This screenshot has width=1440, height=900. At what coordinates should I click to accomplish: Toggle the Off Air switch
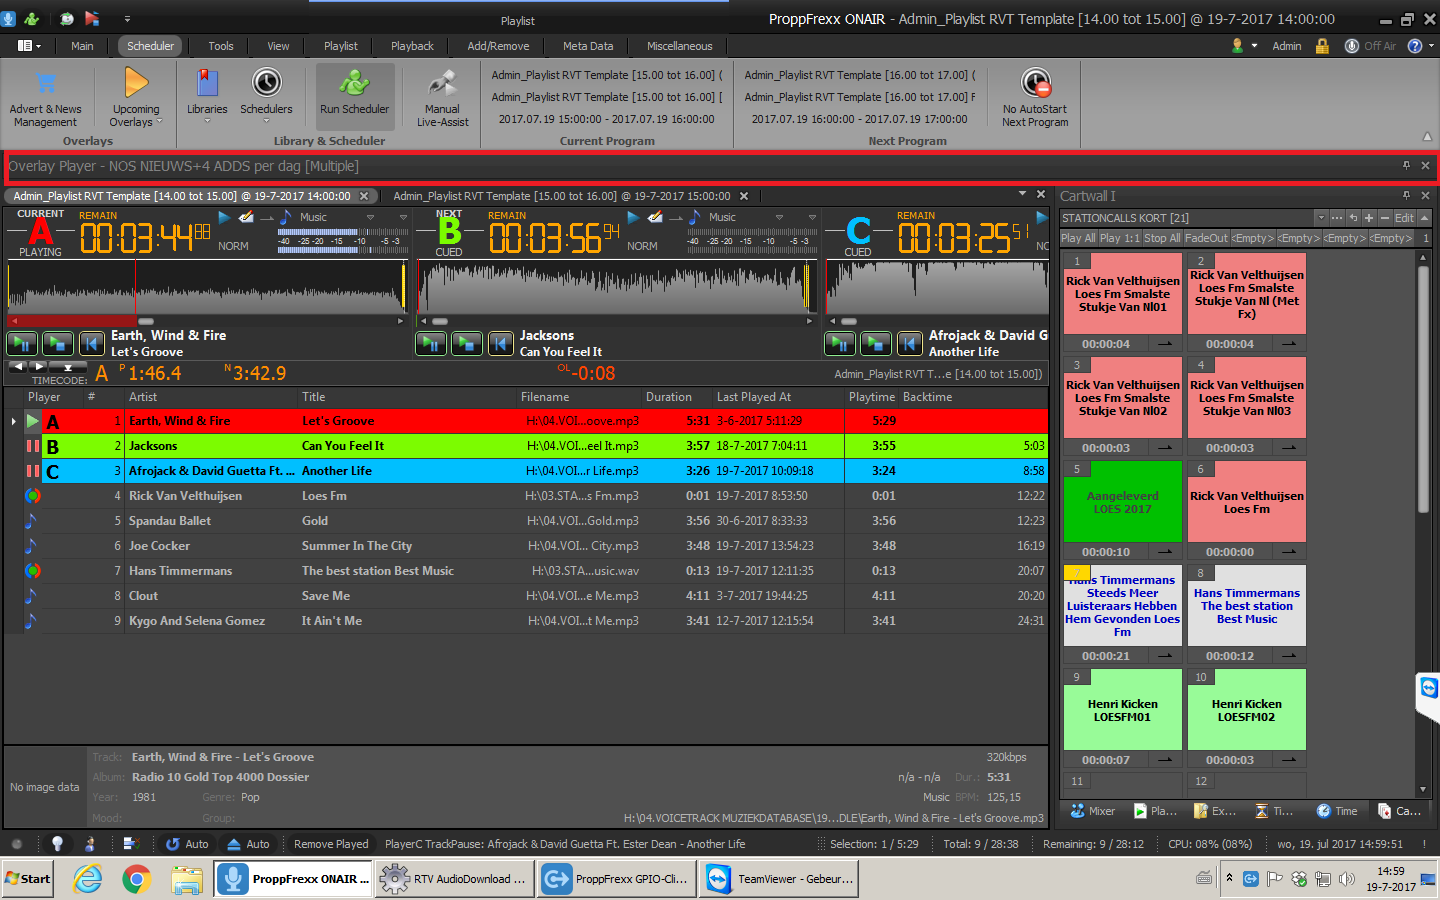pyautogui.click(x=1370, y=46)
